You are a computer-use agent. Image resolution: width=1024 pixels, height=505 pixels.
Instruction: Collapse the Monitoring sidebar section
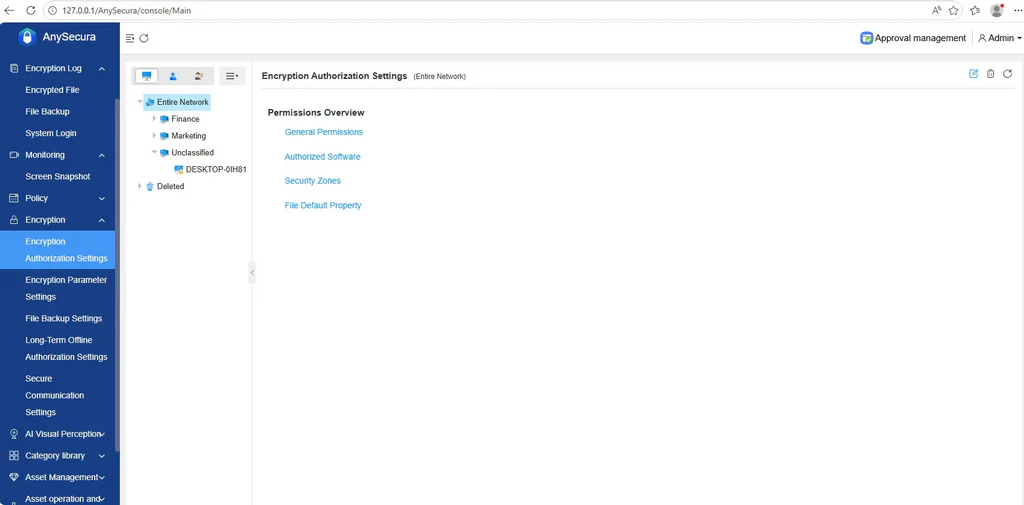pos(102,155)
